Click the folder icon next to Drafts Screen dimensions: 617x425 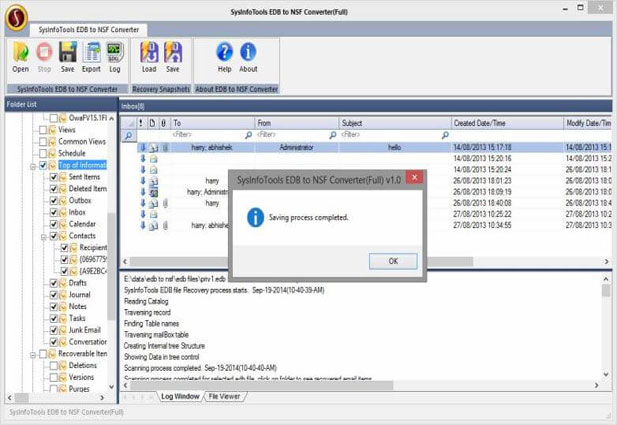tap(63, 283)
